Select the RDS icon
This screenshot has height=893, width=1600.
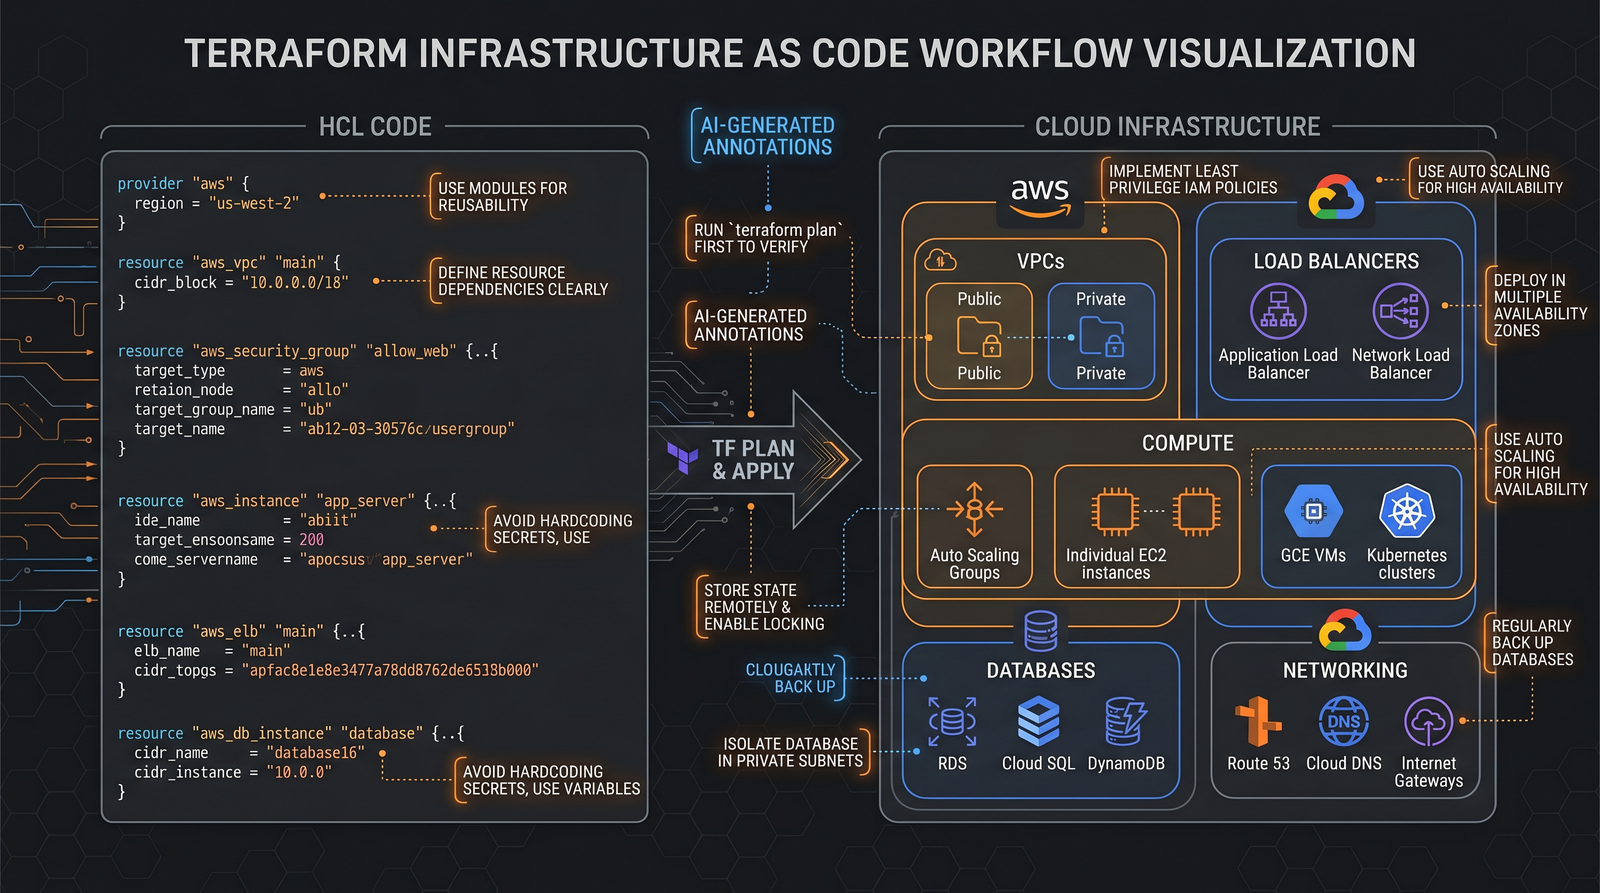952,722
